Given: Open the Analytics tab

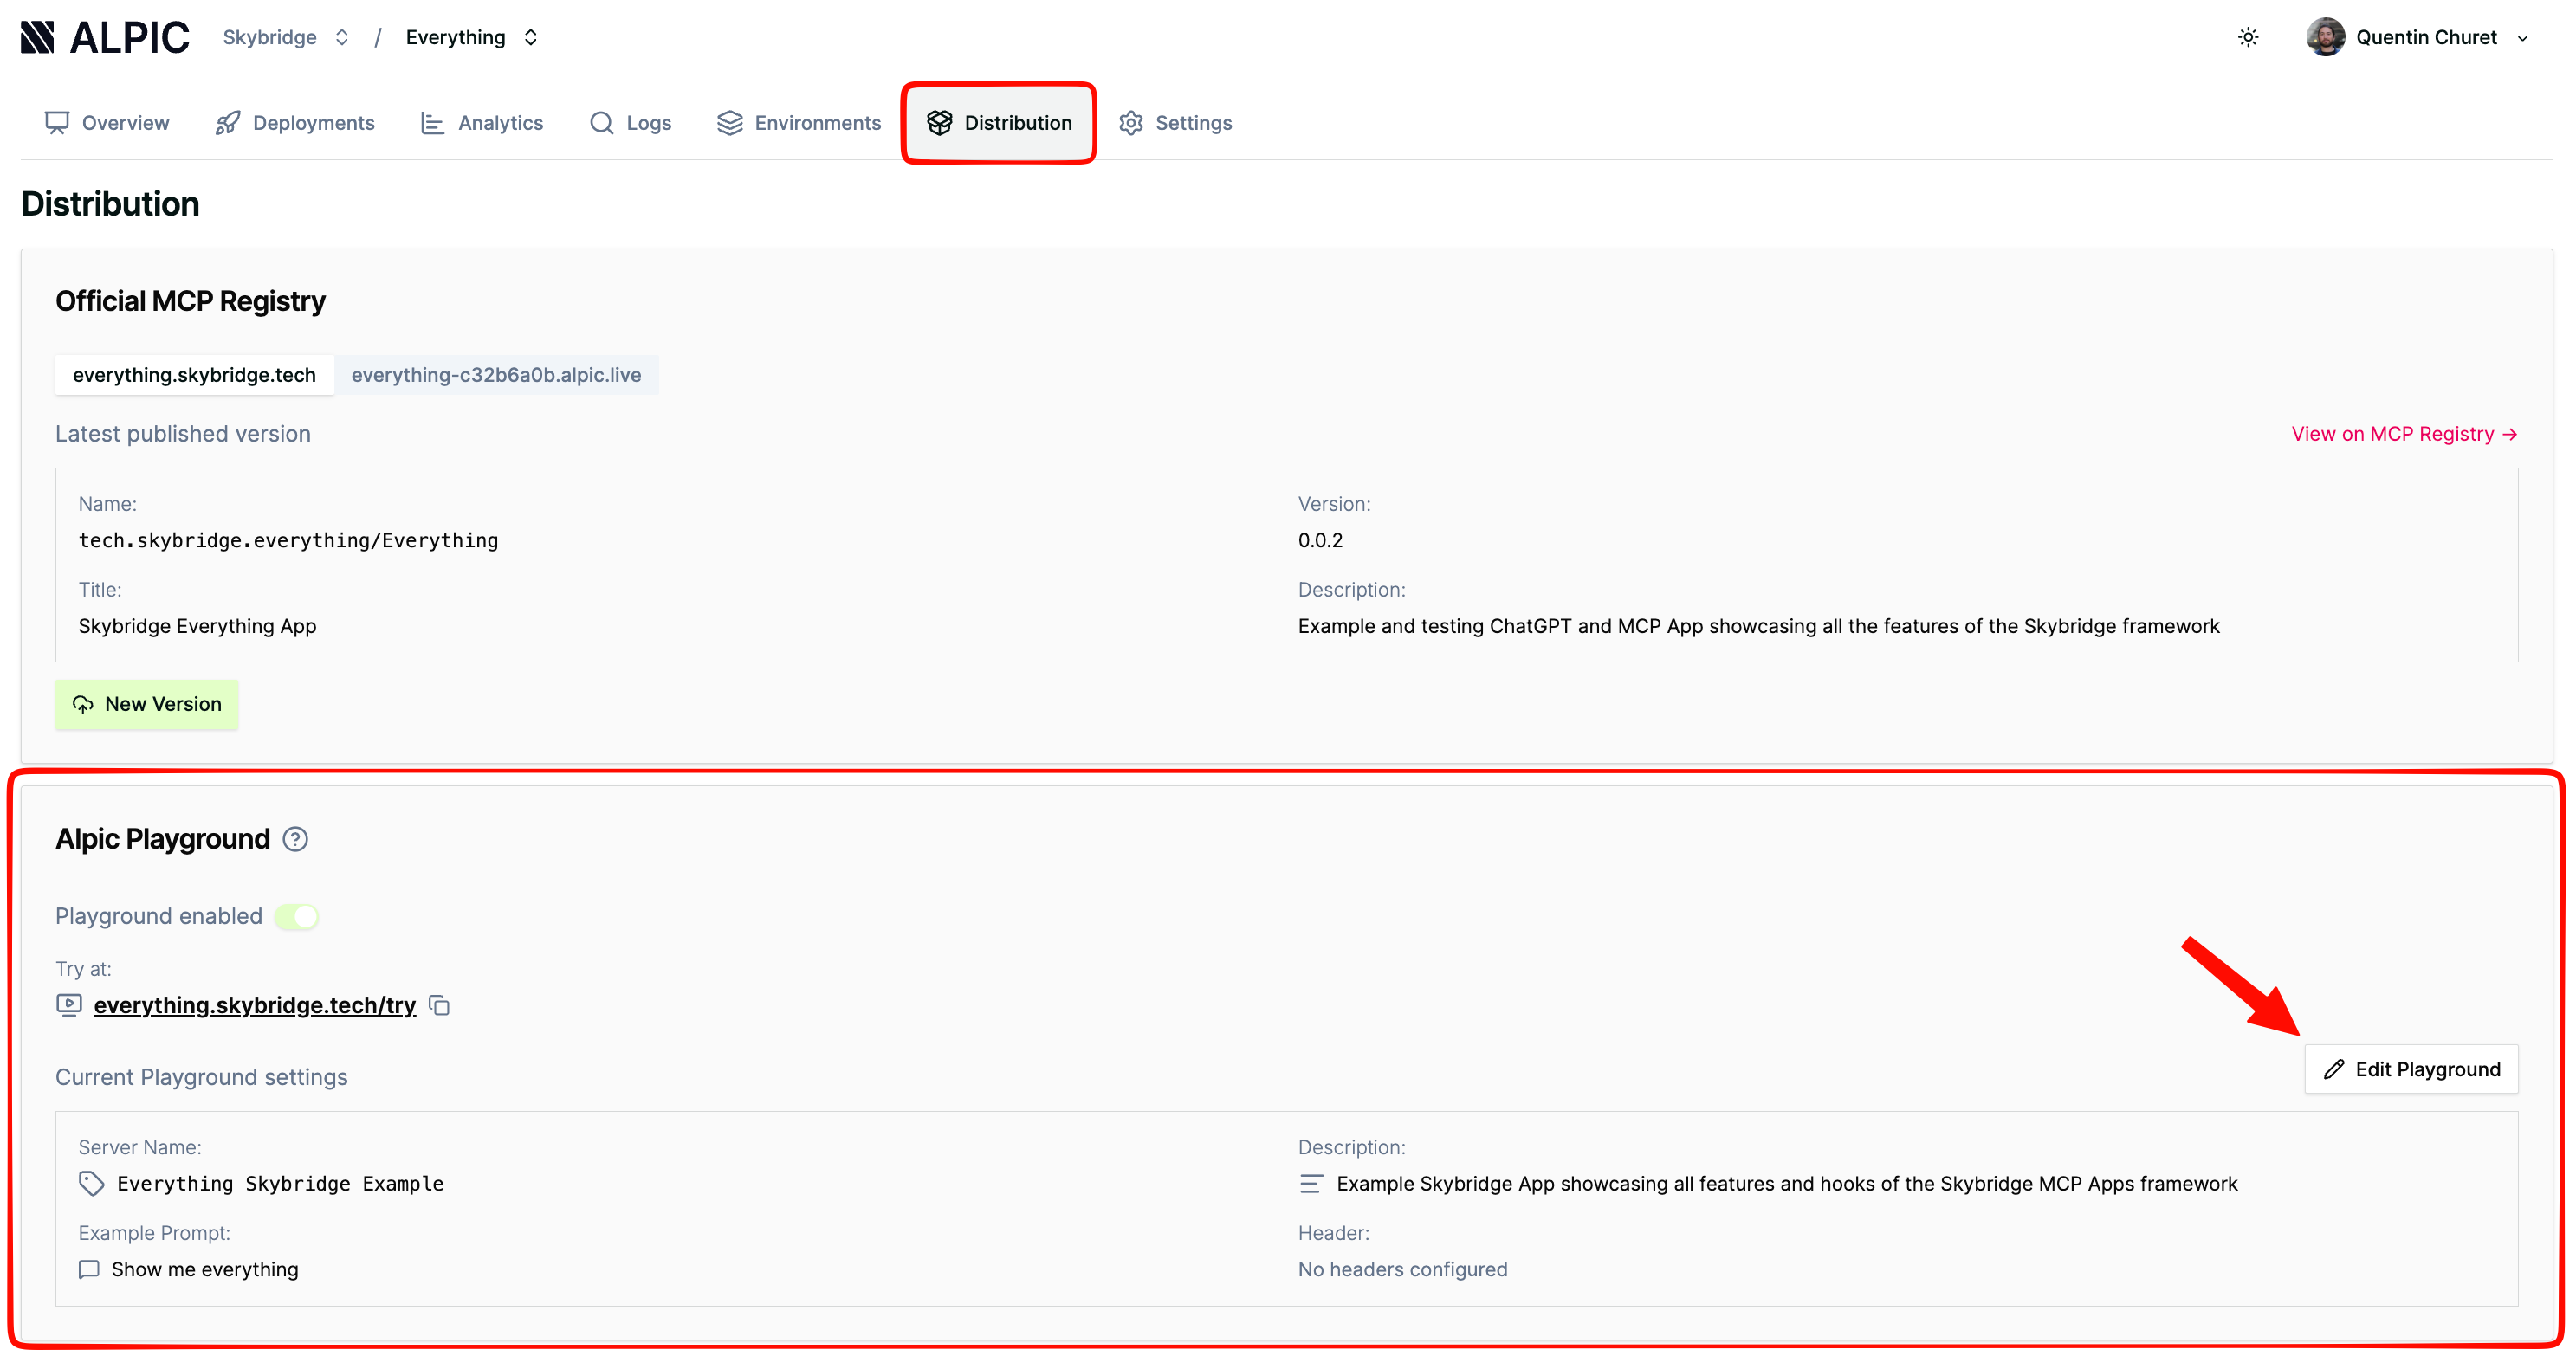Looking at the screenshot, I should click(482, 123).
